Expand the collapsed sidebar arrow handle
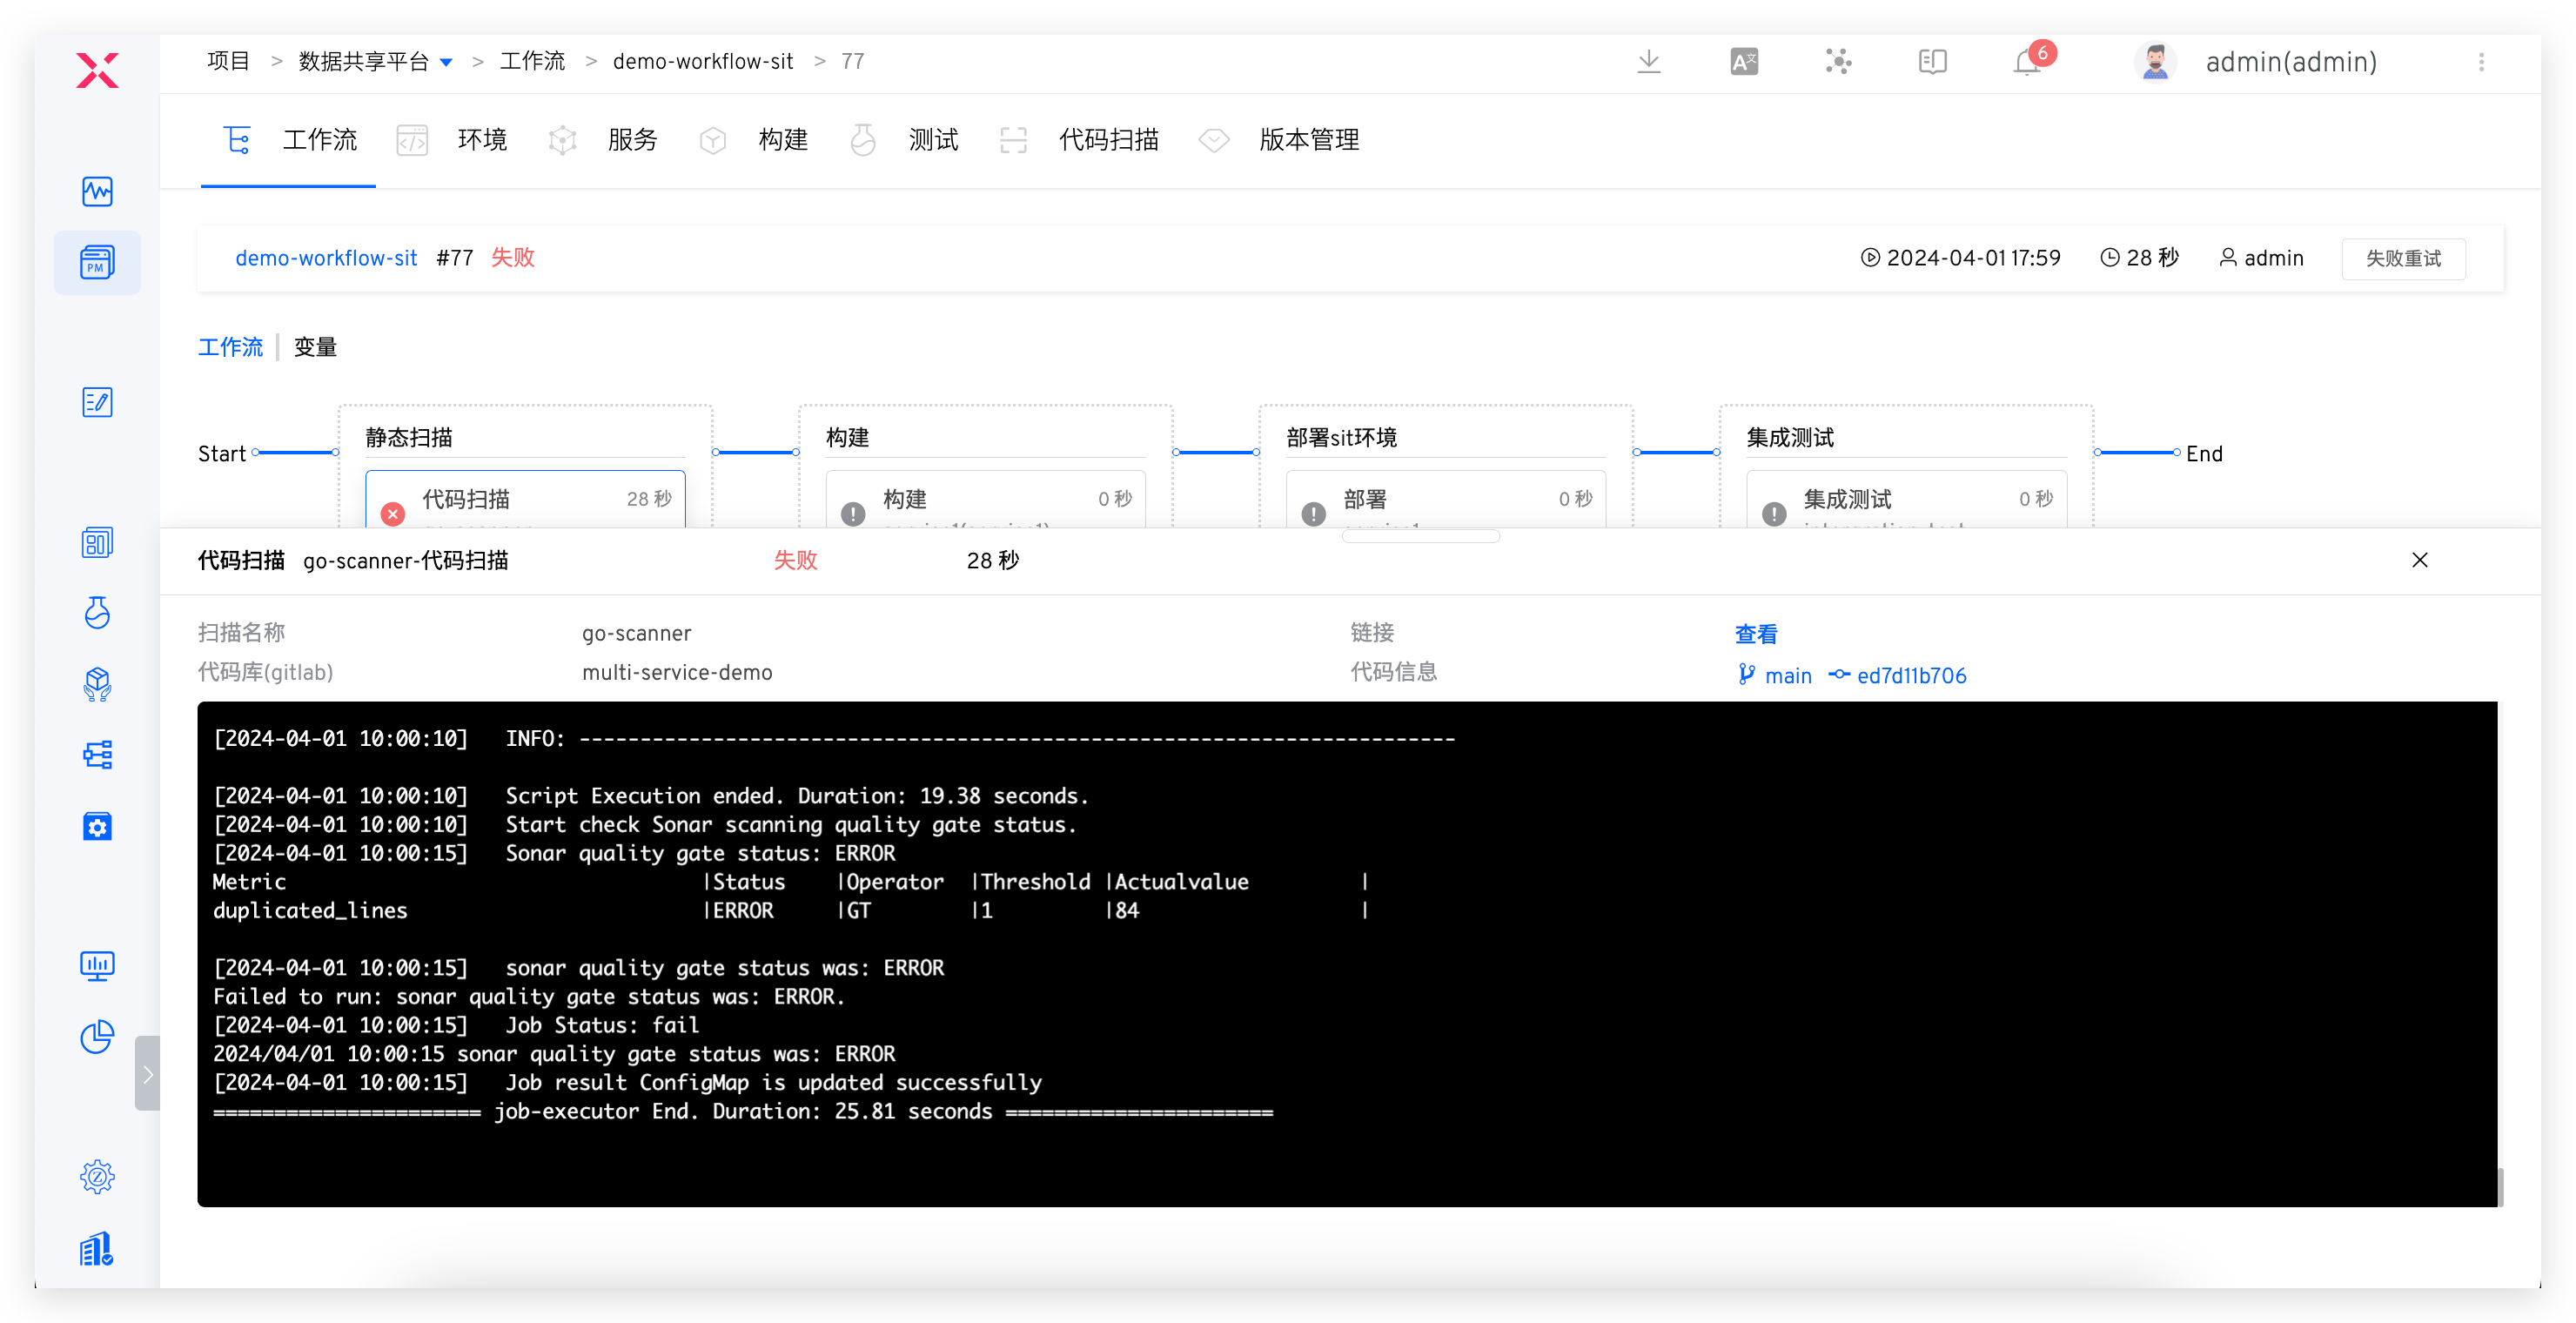 [x=147, y=1073]
